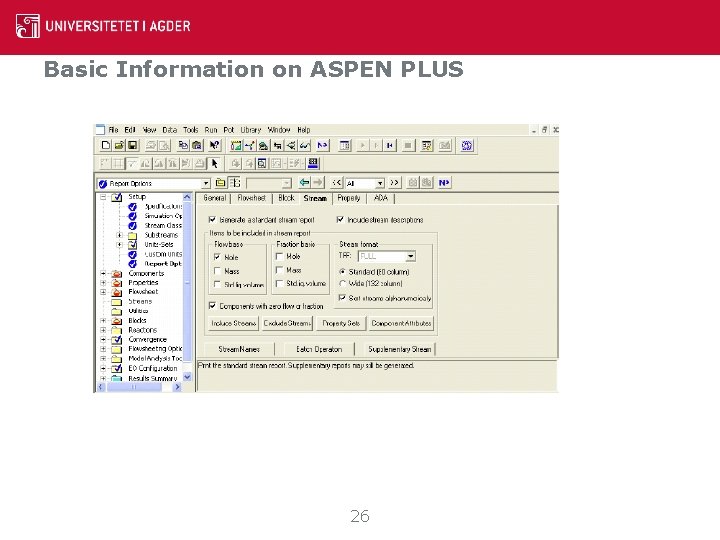Open the 'All' filter dropdown

click(380, 183)
